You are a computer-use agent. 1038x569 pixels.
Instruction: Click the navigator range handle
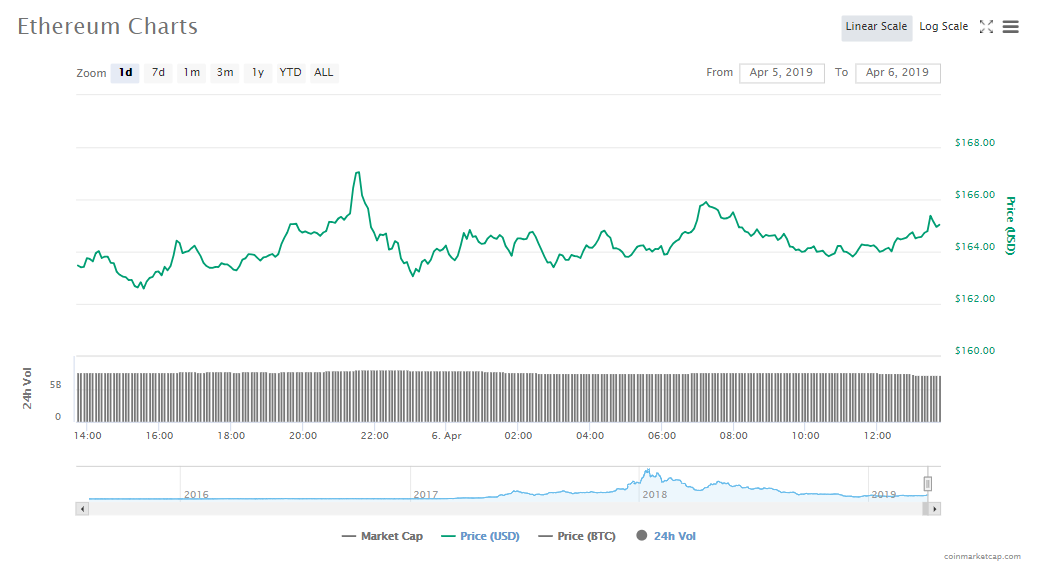point(928,484)
